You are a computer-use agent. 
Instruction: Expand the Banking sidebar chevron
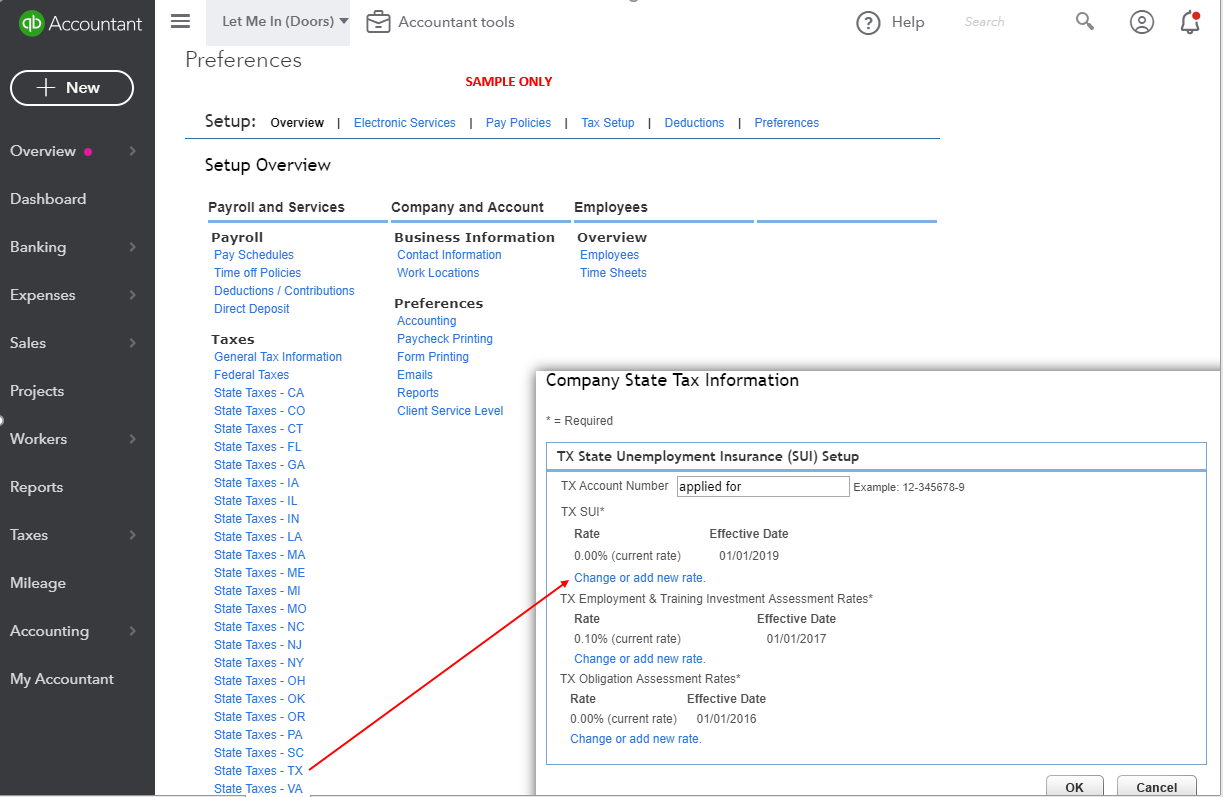133,247
